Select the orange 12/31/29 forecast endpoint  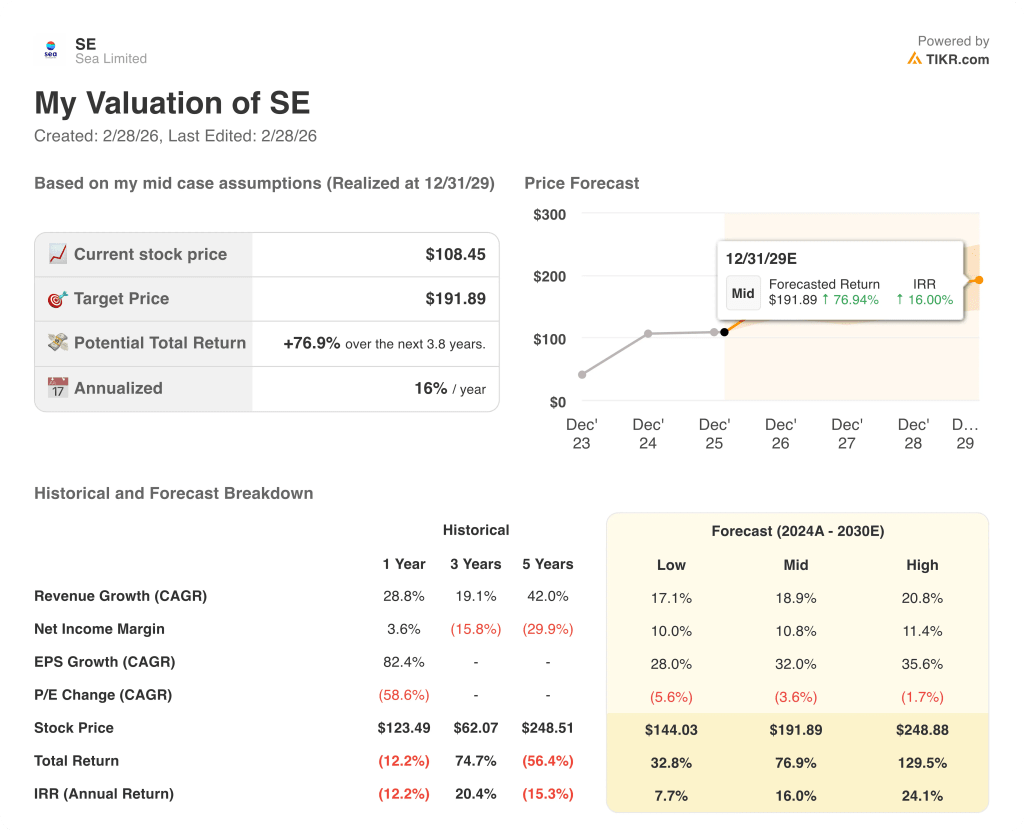(x=979, y=280)
